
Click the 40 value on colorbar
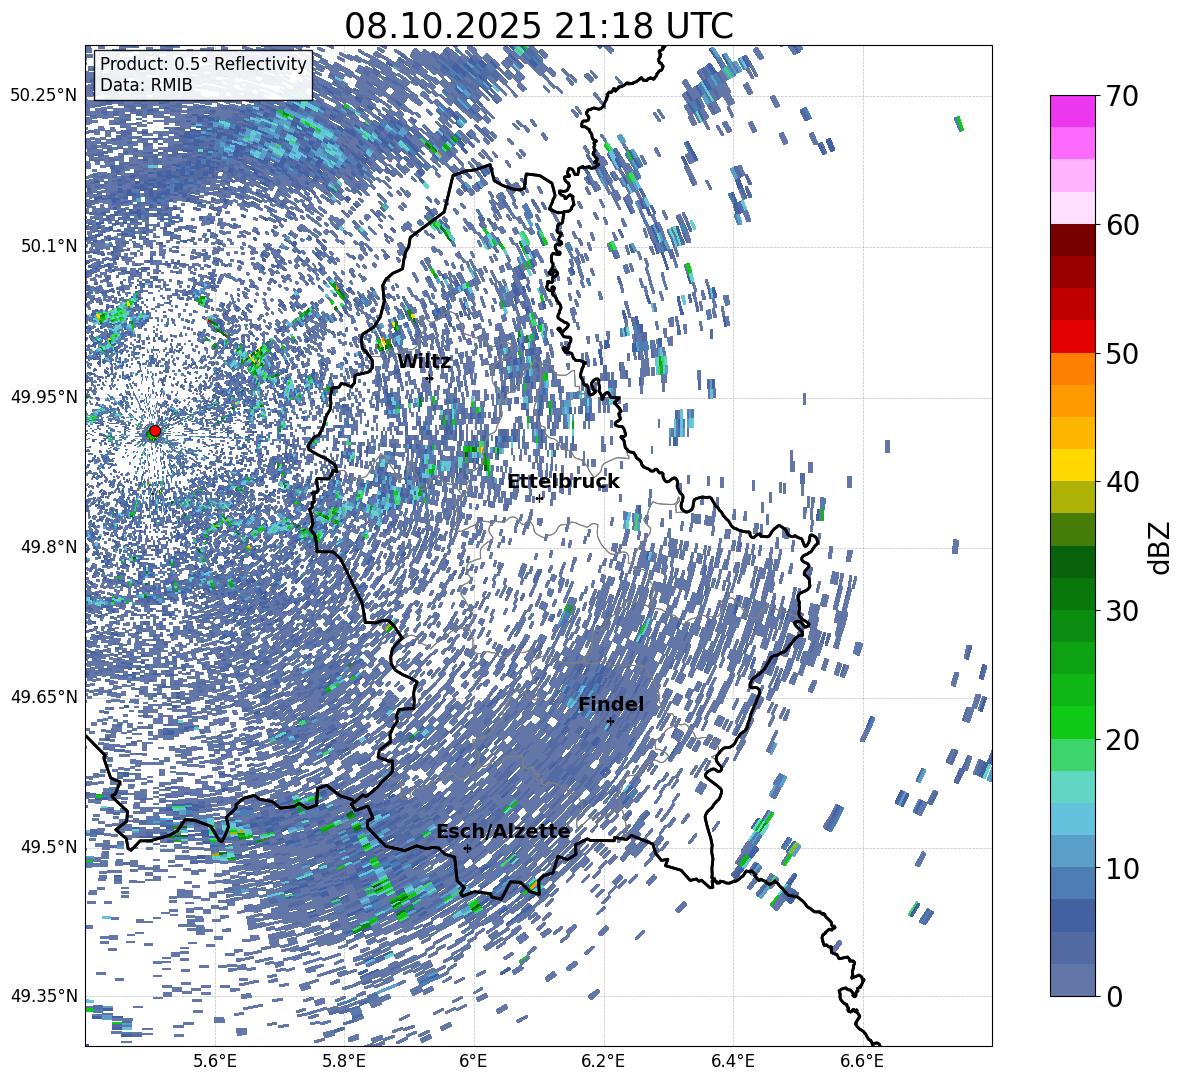pos(1122,482)
